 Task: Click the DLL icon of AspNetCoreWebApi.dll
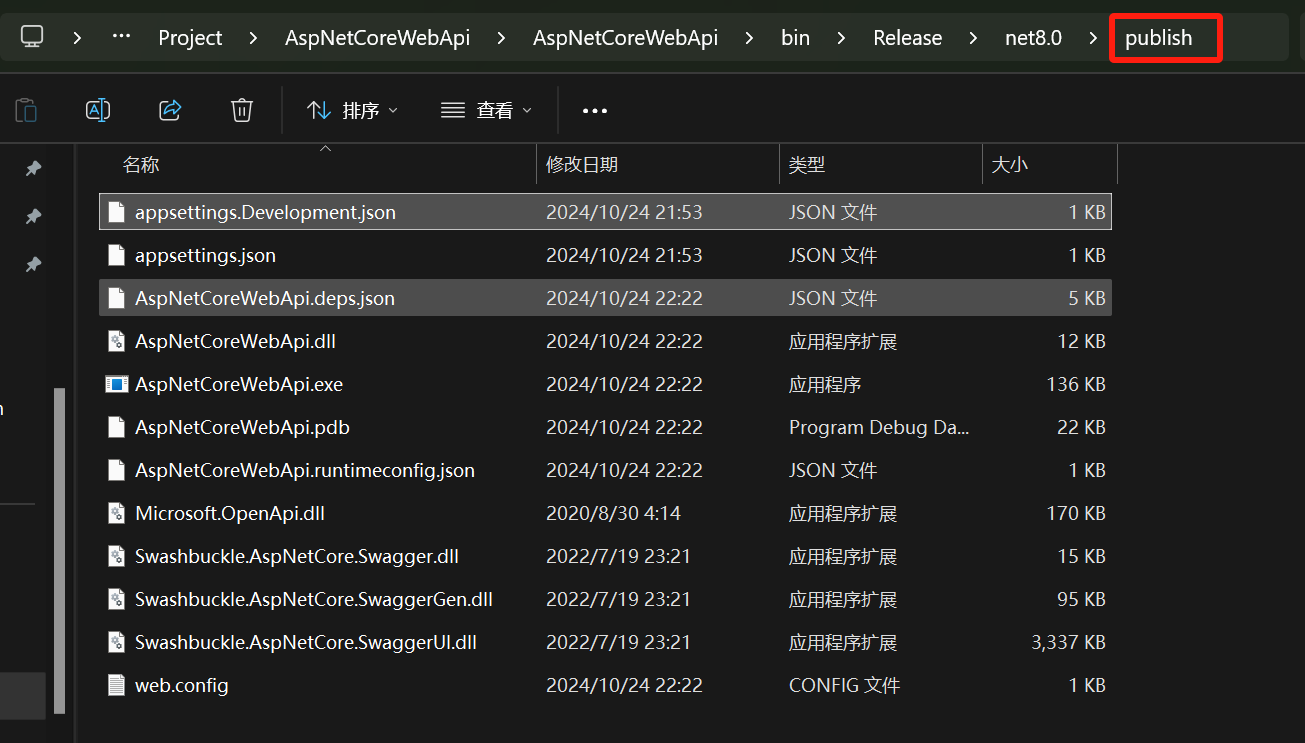[117, 341]
